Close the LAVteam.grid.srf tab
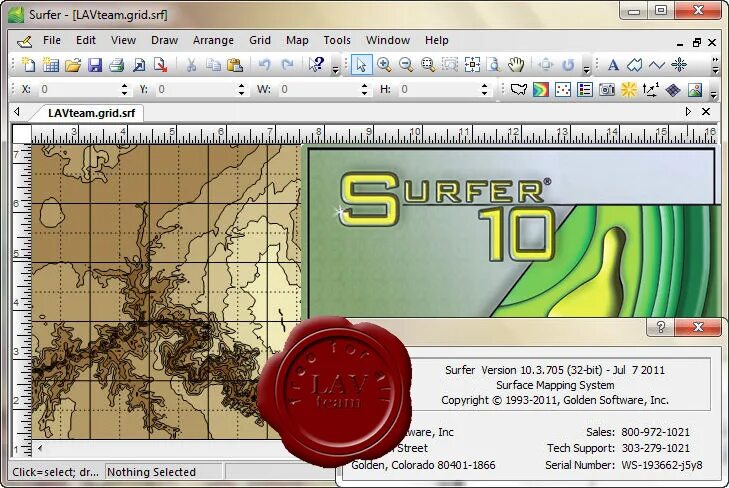The image size is (729, 488). 706,112
